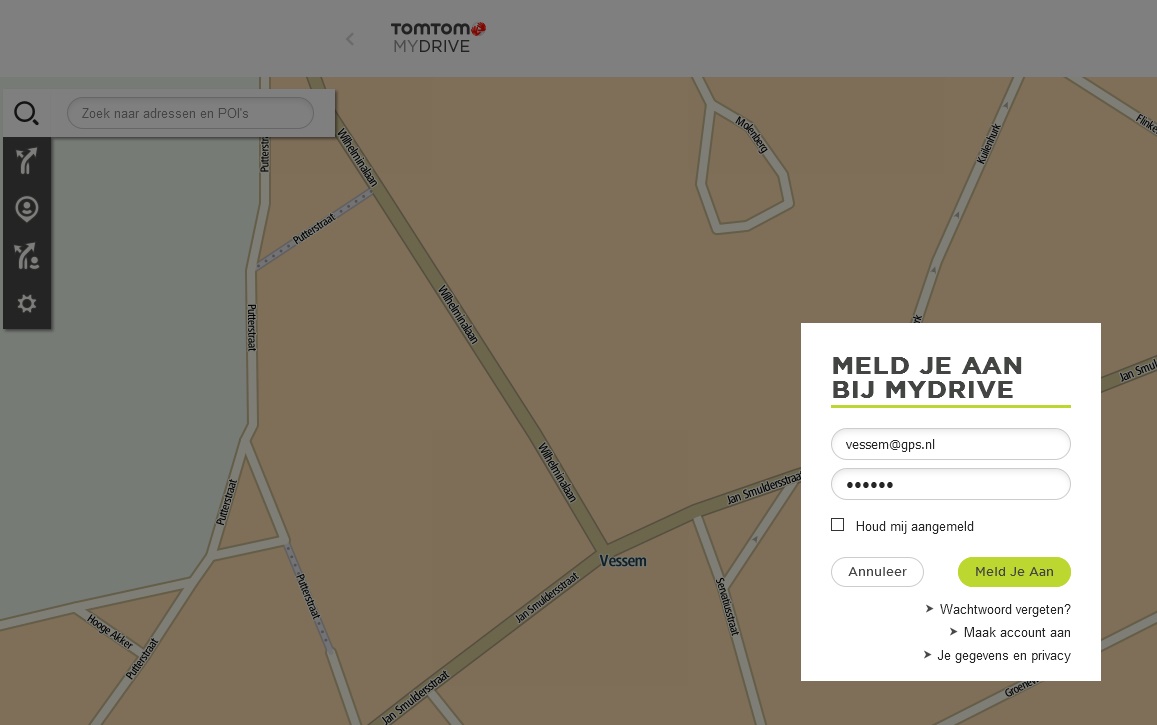Open My Routes icon in sidebar
The width and height of the screenshot is (1157, 725).
coord(27,257)
